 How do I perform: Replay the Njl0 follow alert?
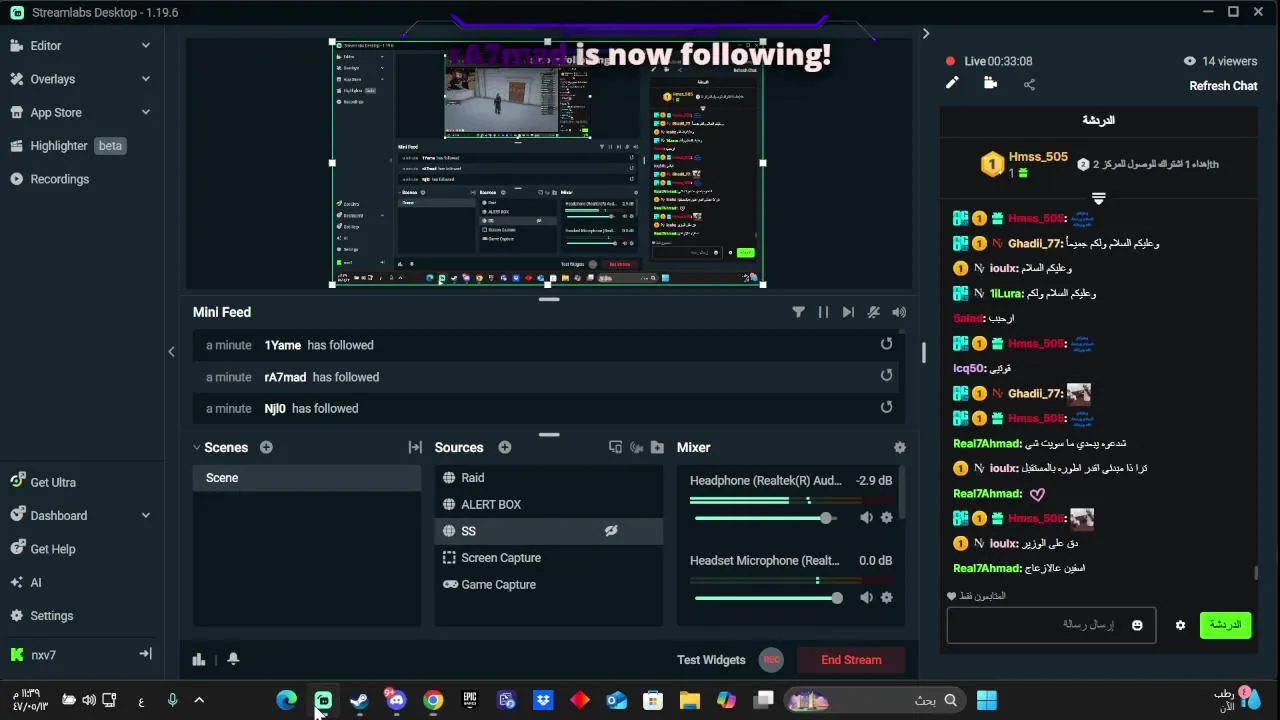[886, 408]
